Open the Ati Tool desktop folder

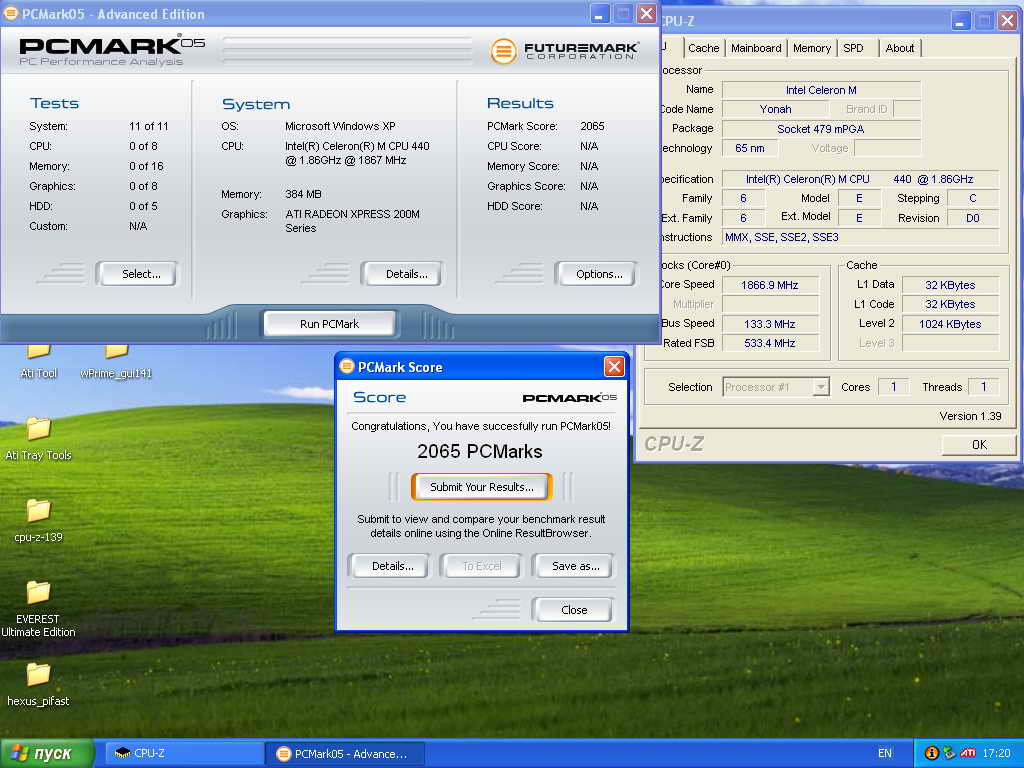[x=39, y=361]
